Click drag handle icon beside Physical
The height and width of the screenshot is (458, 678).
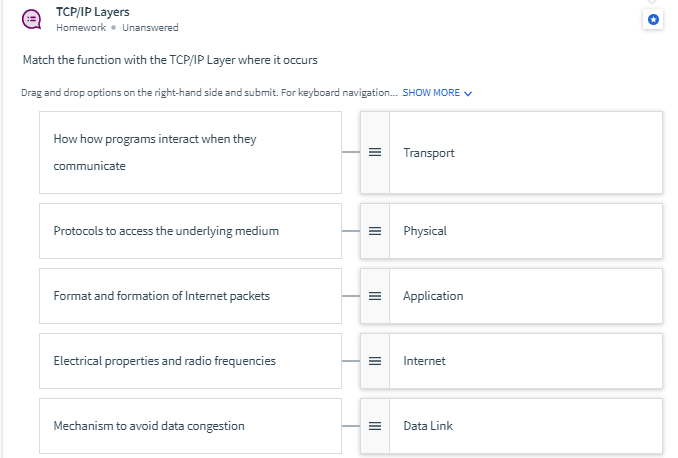tap(375, 231)
